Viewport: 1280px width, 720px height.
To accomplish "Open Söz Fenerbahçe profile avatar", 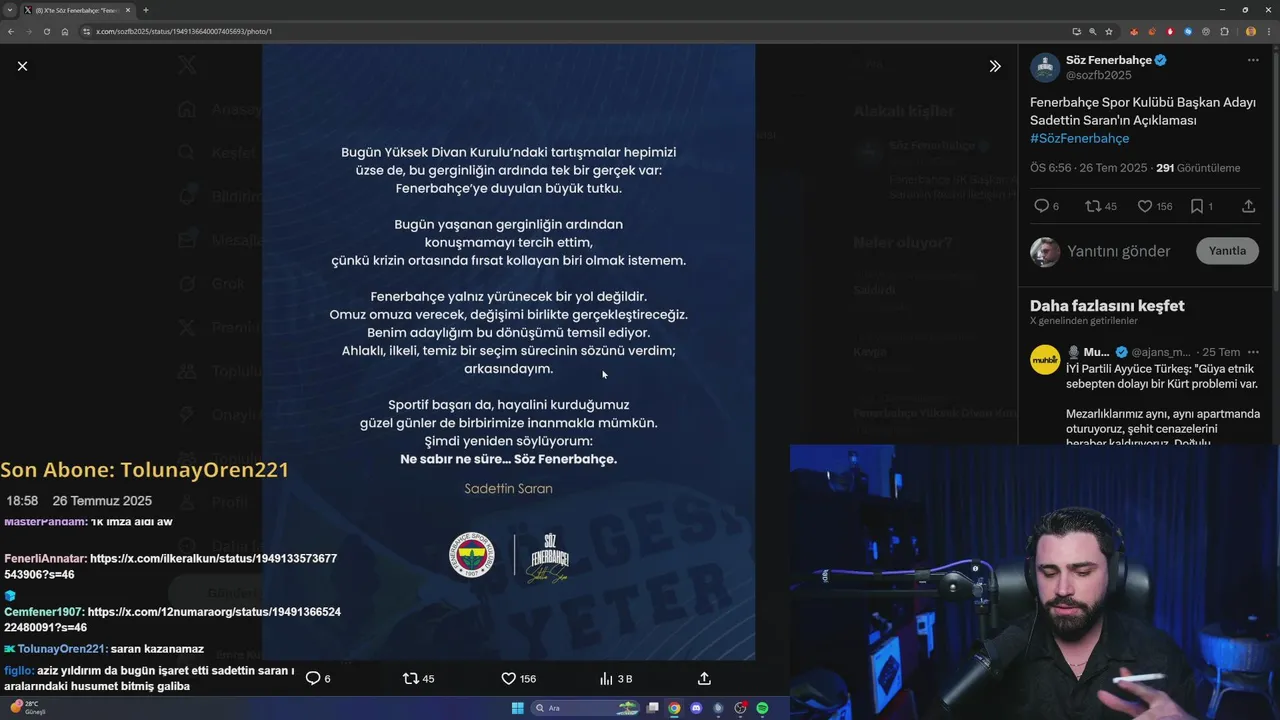I will 1045,67.
